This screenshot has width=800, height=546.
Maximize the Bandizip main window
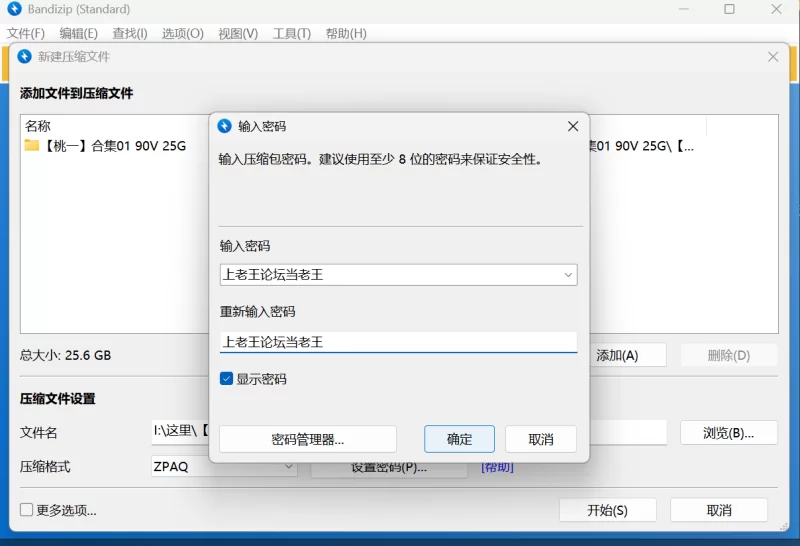point(730,9)
